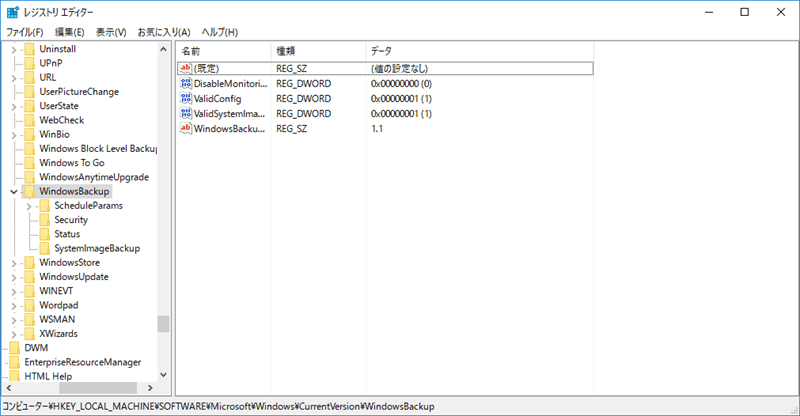Click the WindowsAnytimeUpgrade folder icon
This screenshot has width=800, height=416.
(x=30, y=177)
